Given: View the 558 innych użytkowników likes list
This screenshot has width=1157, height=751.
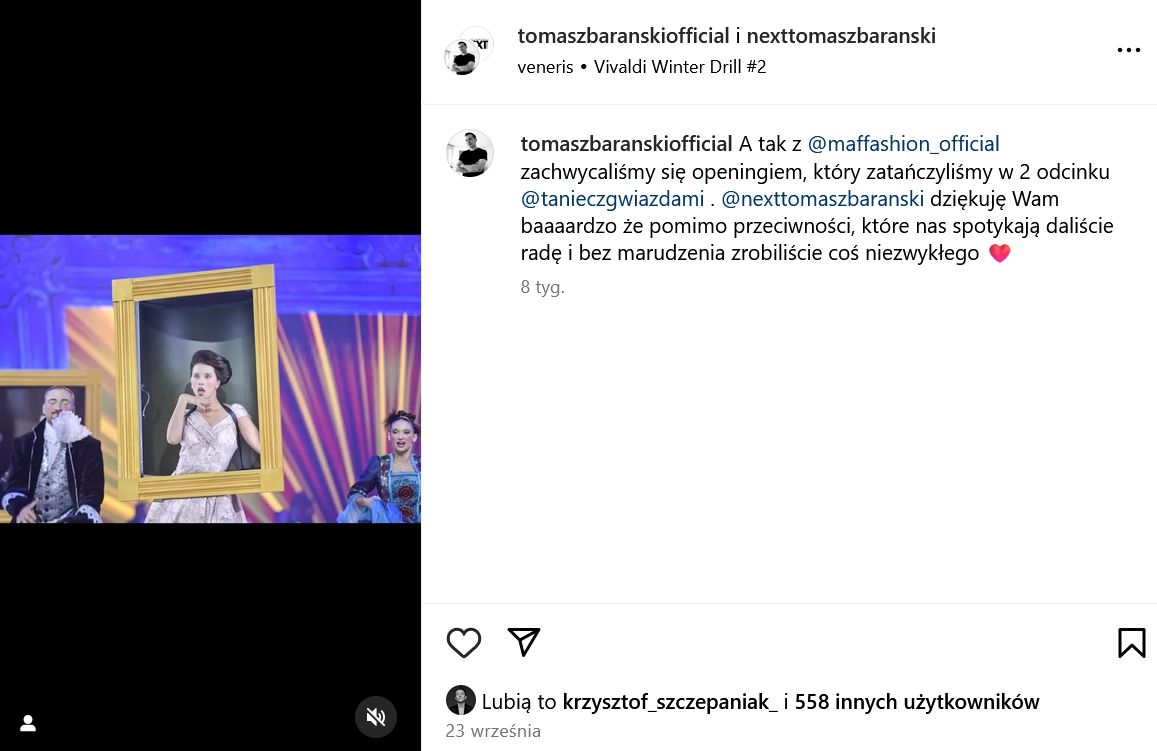Looking at the screenshot, I should 916,702.
